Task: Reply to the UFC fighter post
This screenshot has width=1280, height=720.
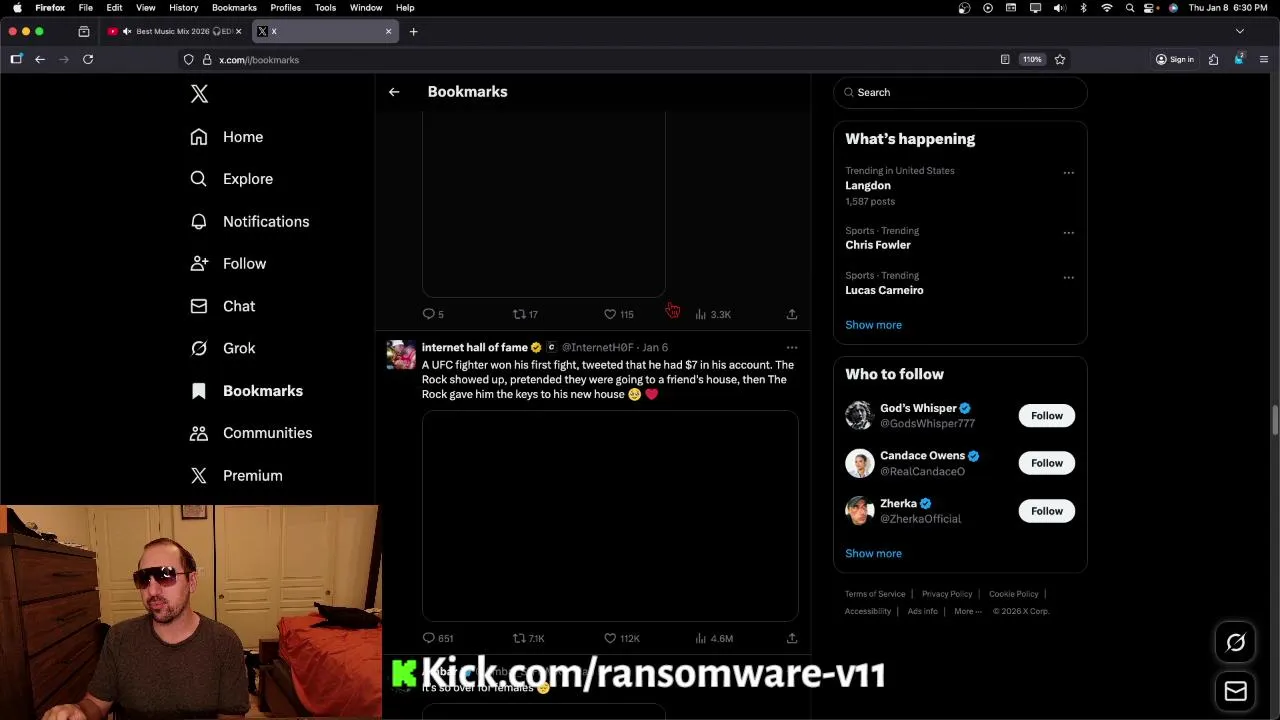Action: (x=437, y=638)
